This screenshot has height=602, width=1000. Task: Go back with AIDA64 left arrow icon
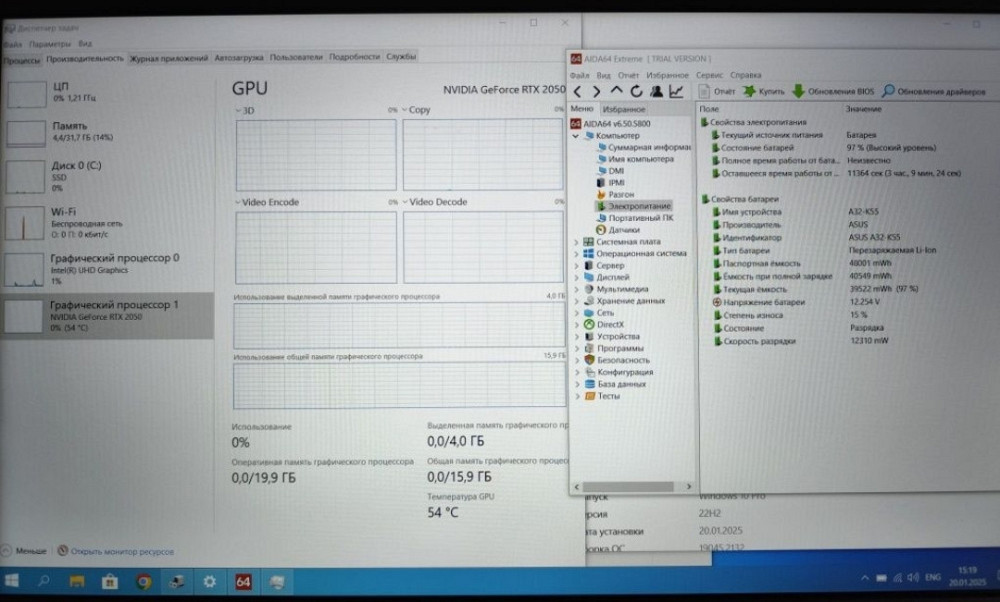(578, 92)
